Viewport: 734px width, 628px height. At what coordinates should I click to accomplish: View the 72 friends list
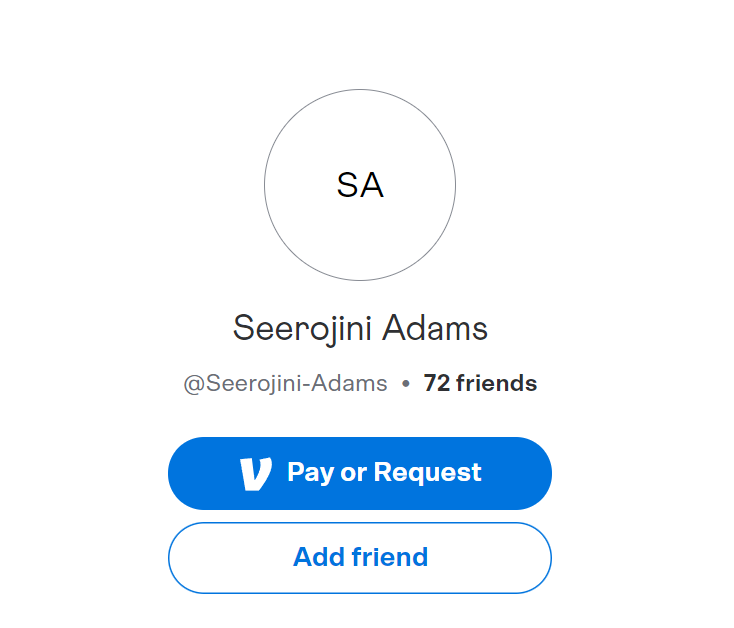480,383
